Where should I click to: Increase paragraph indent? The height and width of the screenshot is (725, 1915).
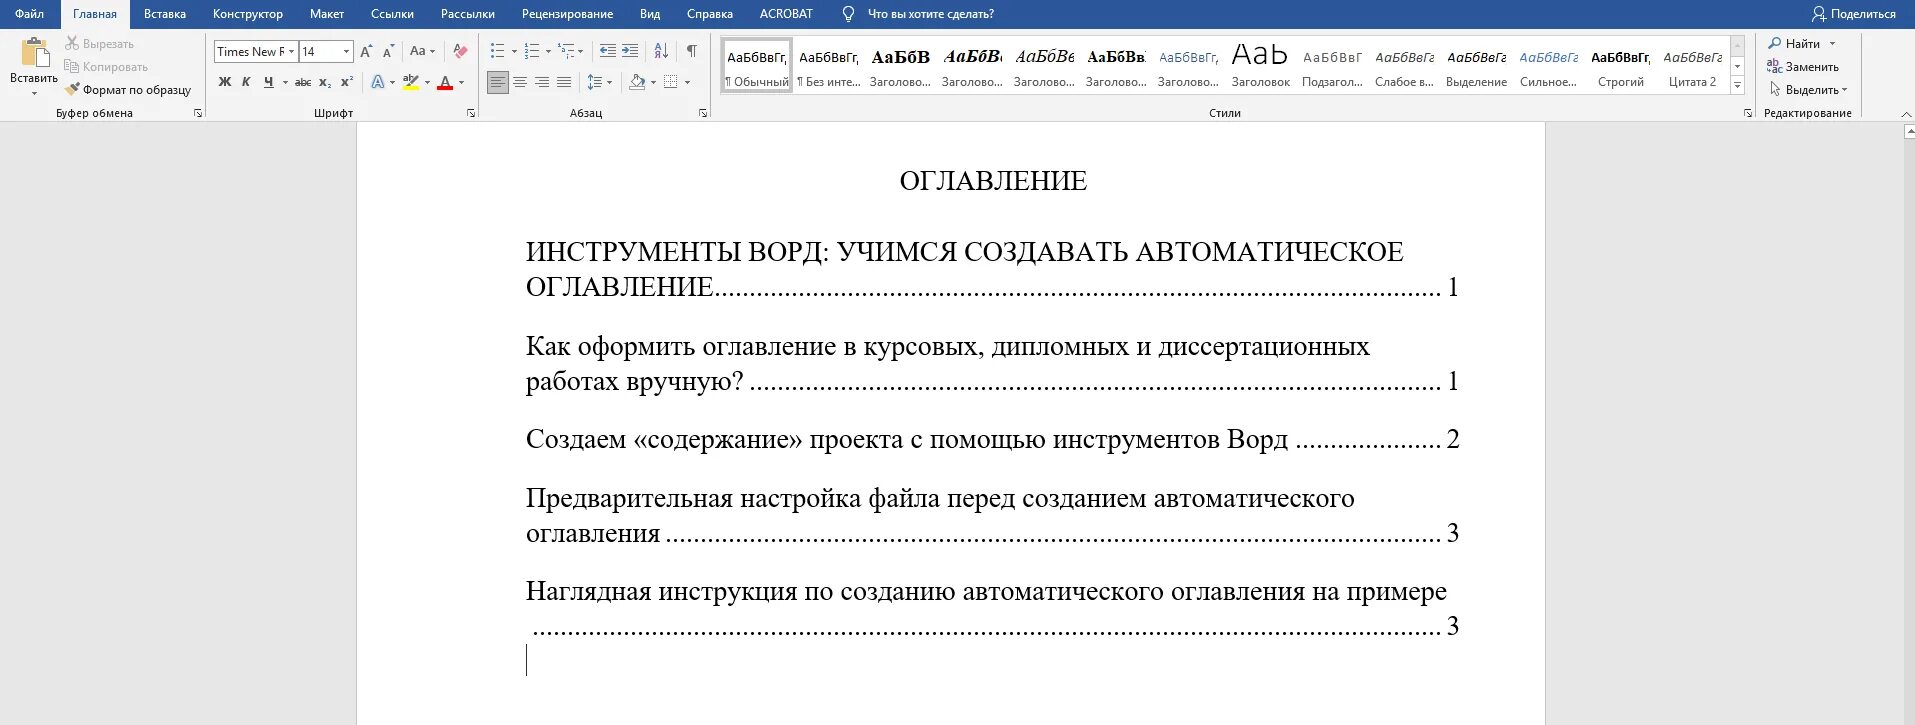(x=630, y=51)
